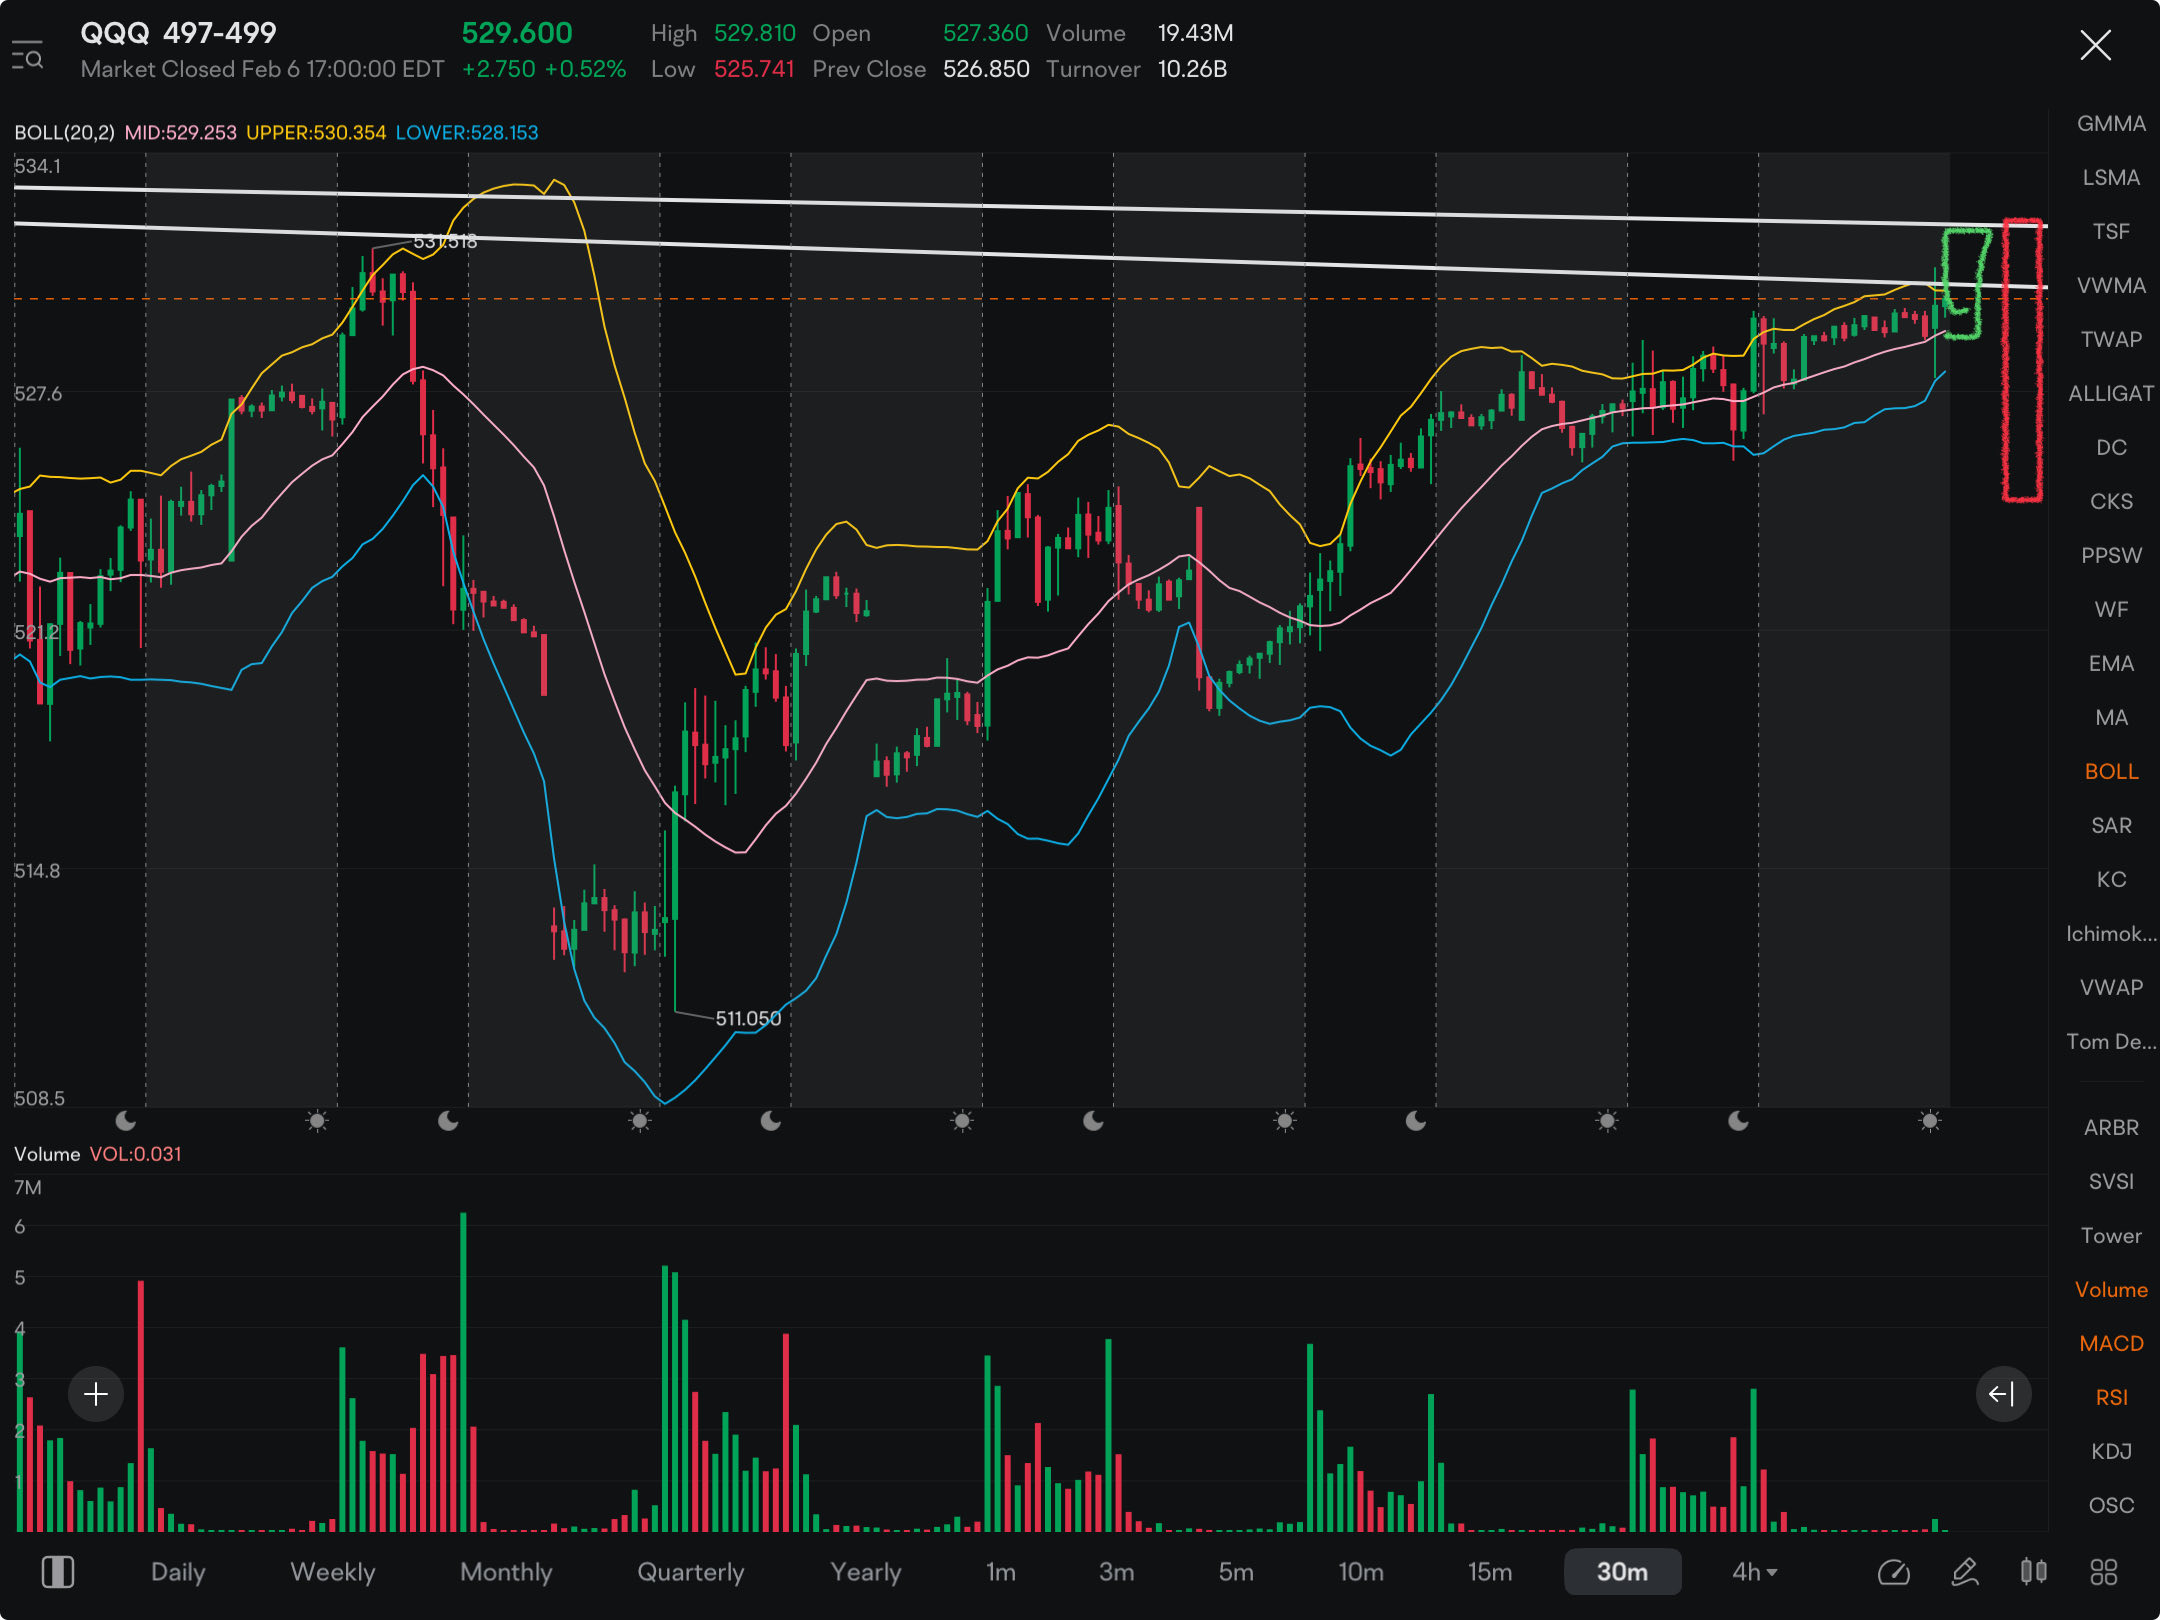Click the last price 529.600
This screenshot has width=2160, height=1620.
(517, 33)
